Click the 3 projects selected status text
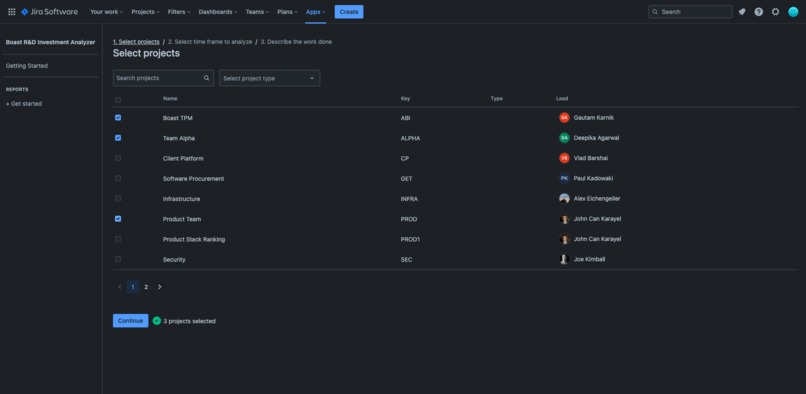 click(189, 321)
